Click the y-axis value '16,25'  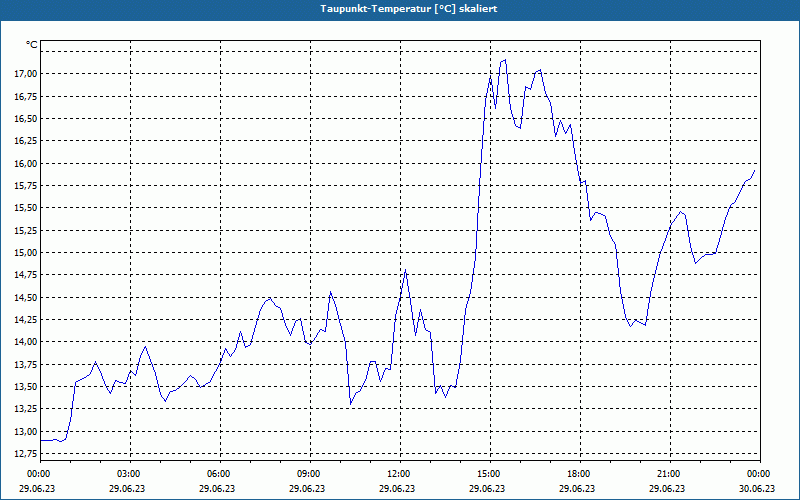click(25, 141)
